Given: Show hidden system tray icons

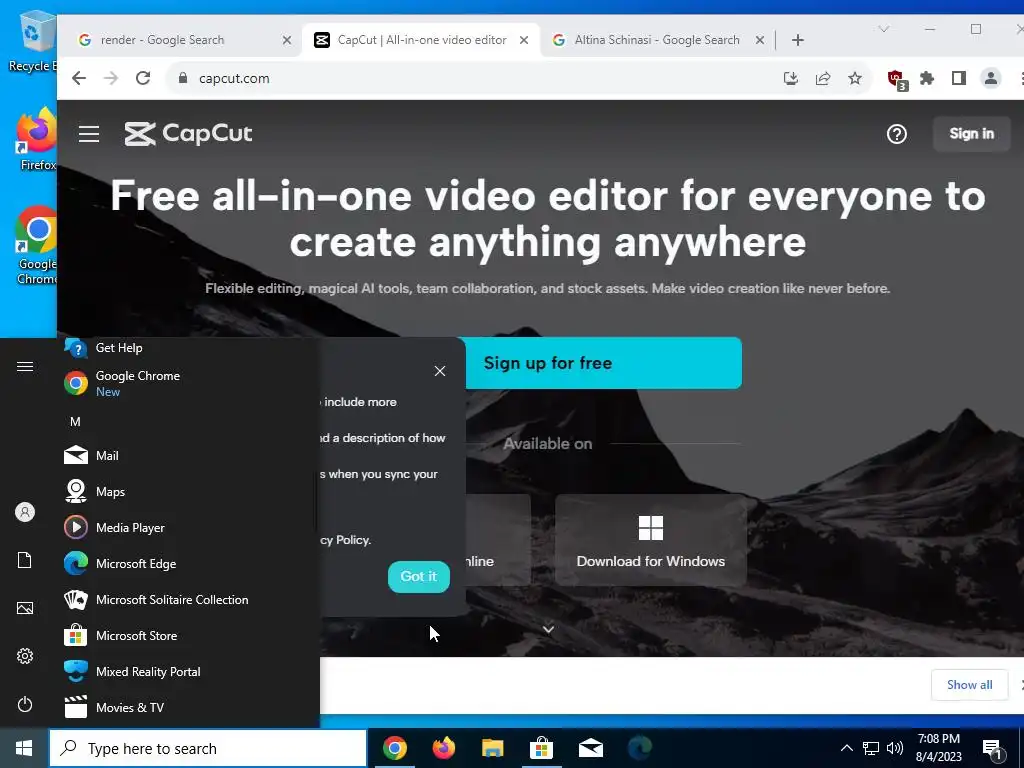Looking at the screenshot, I should (846, 748).
